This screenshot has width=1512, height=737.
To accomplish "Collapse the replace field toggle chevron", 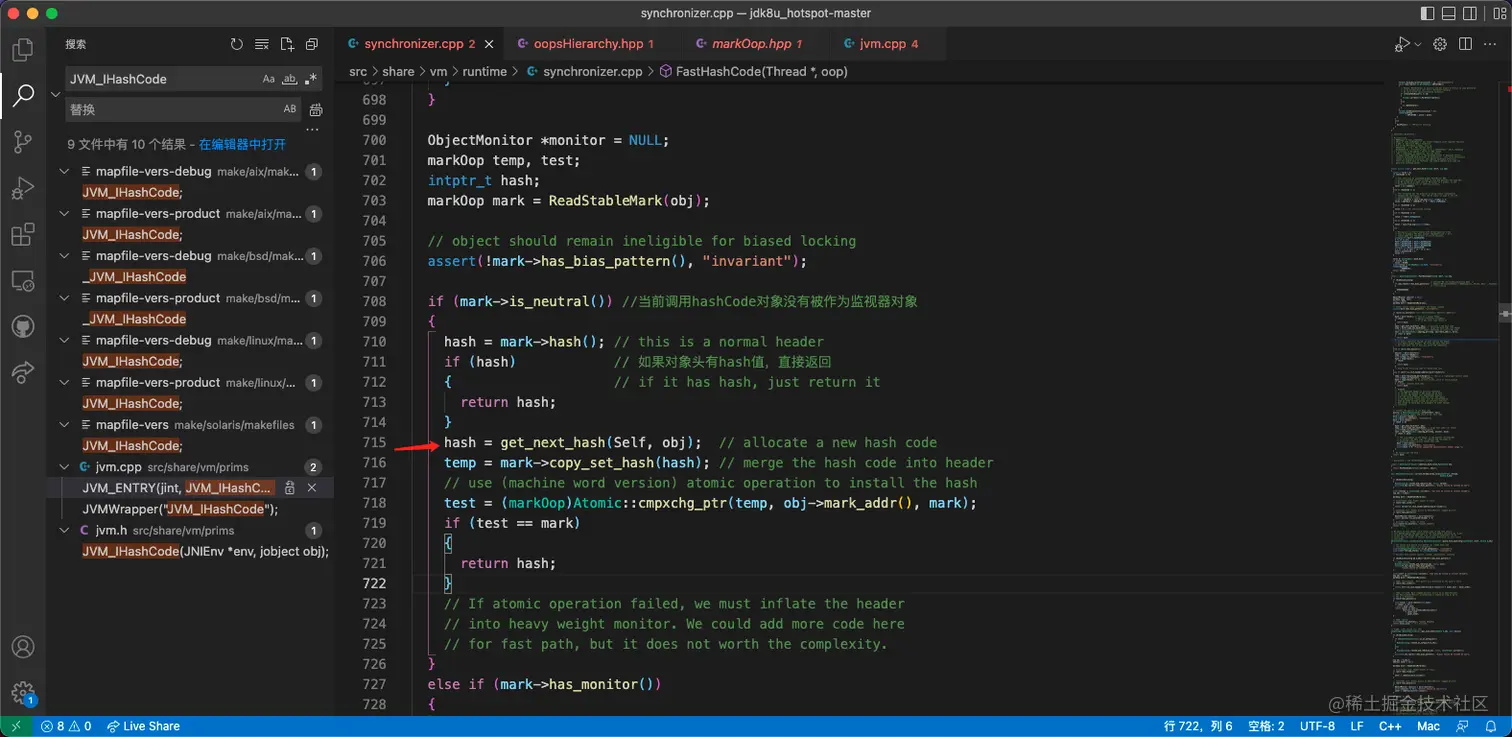I will click(55, 94).
